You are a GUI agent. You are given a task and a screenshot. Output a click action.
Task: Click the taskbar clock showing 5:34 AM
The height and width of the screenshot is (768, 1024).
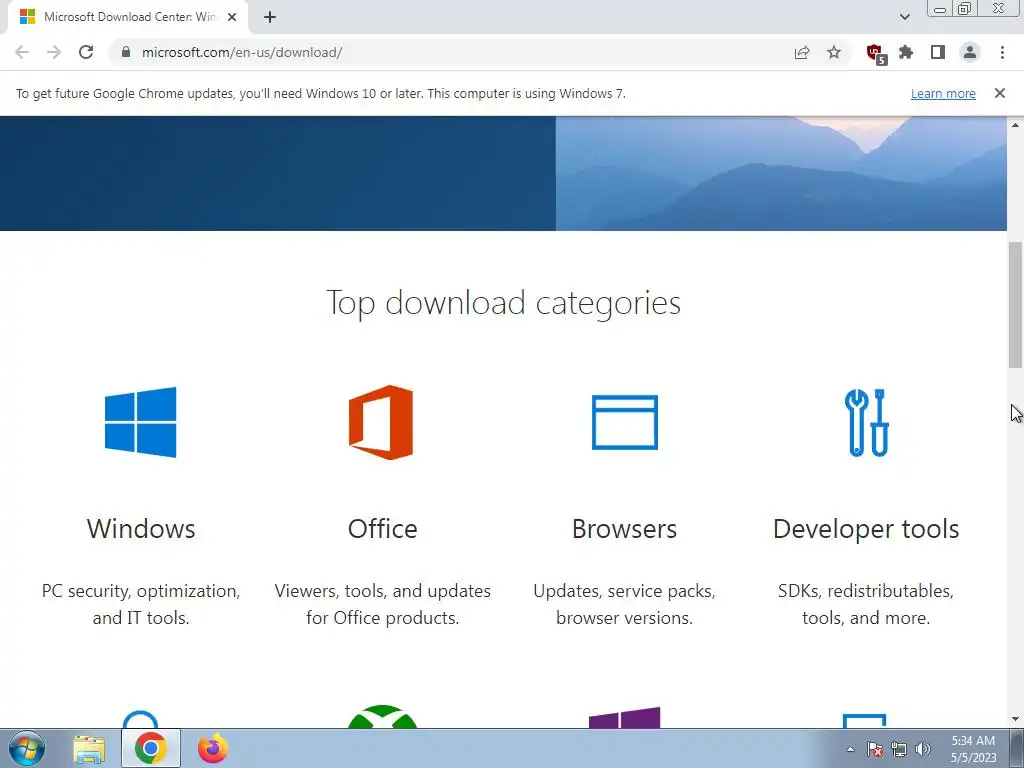pos(973,749)
